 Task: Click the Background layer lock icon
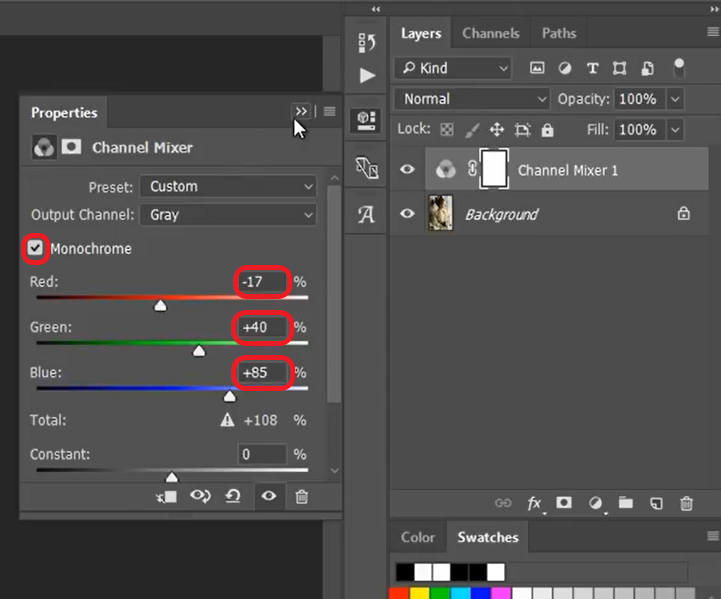coord(683,213)
